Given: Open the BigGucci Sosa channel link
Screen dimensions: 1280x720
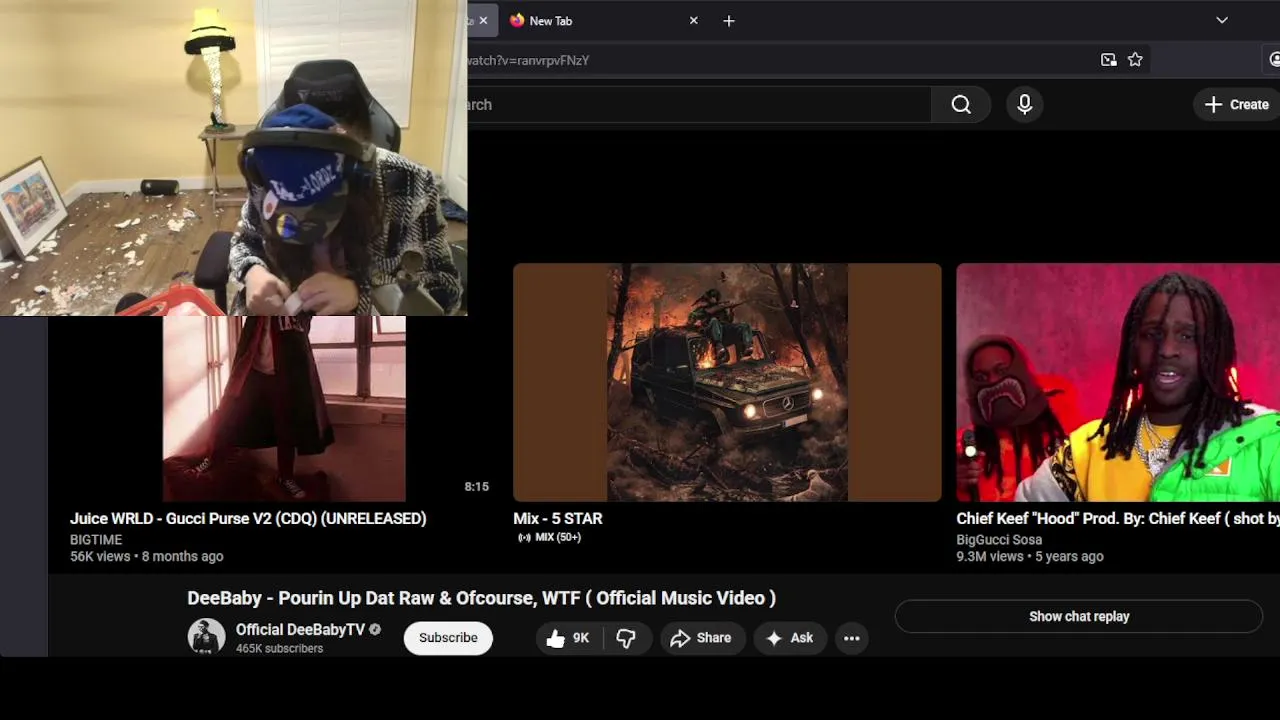Looking at the screenshot, I should (x=999, y=539).
